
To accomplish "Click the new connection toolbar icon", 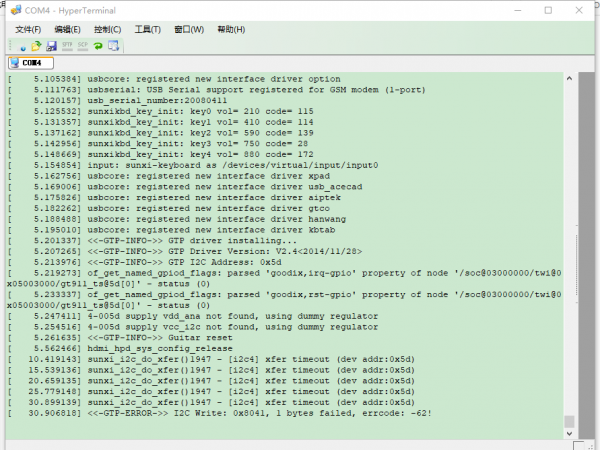I will [22, 46].
